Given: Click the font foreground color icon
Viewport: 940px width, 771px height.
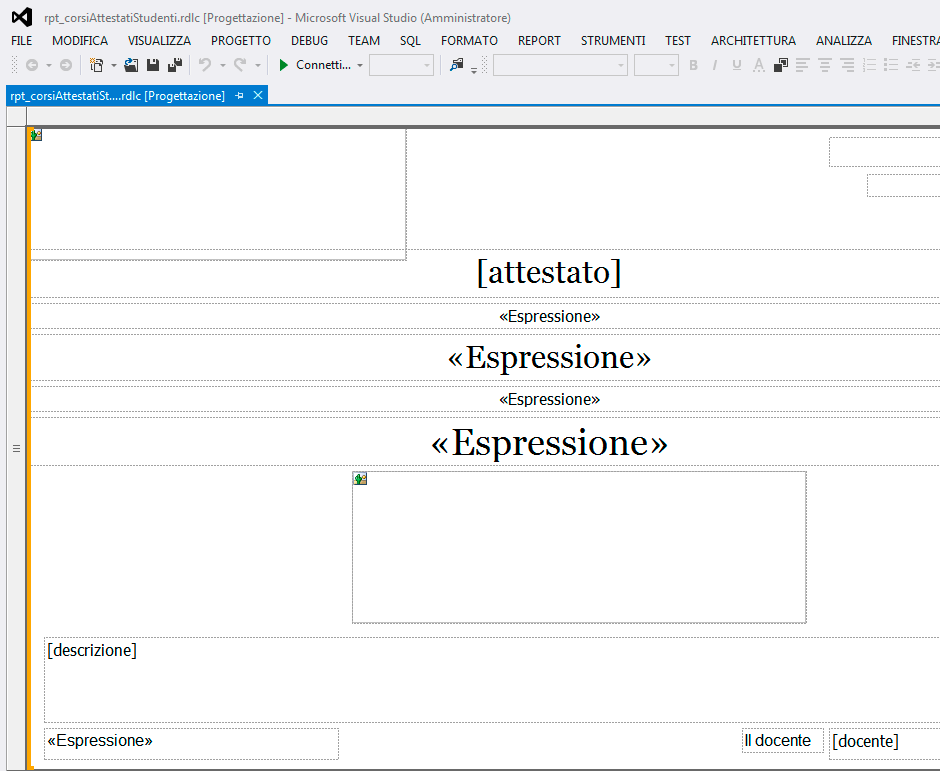Looking at the screenshot, I should tap(759, 65).
